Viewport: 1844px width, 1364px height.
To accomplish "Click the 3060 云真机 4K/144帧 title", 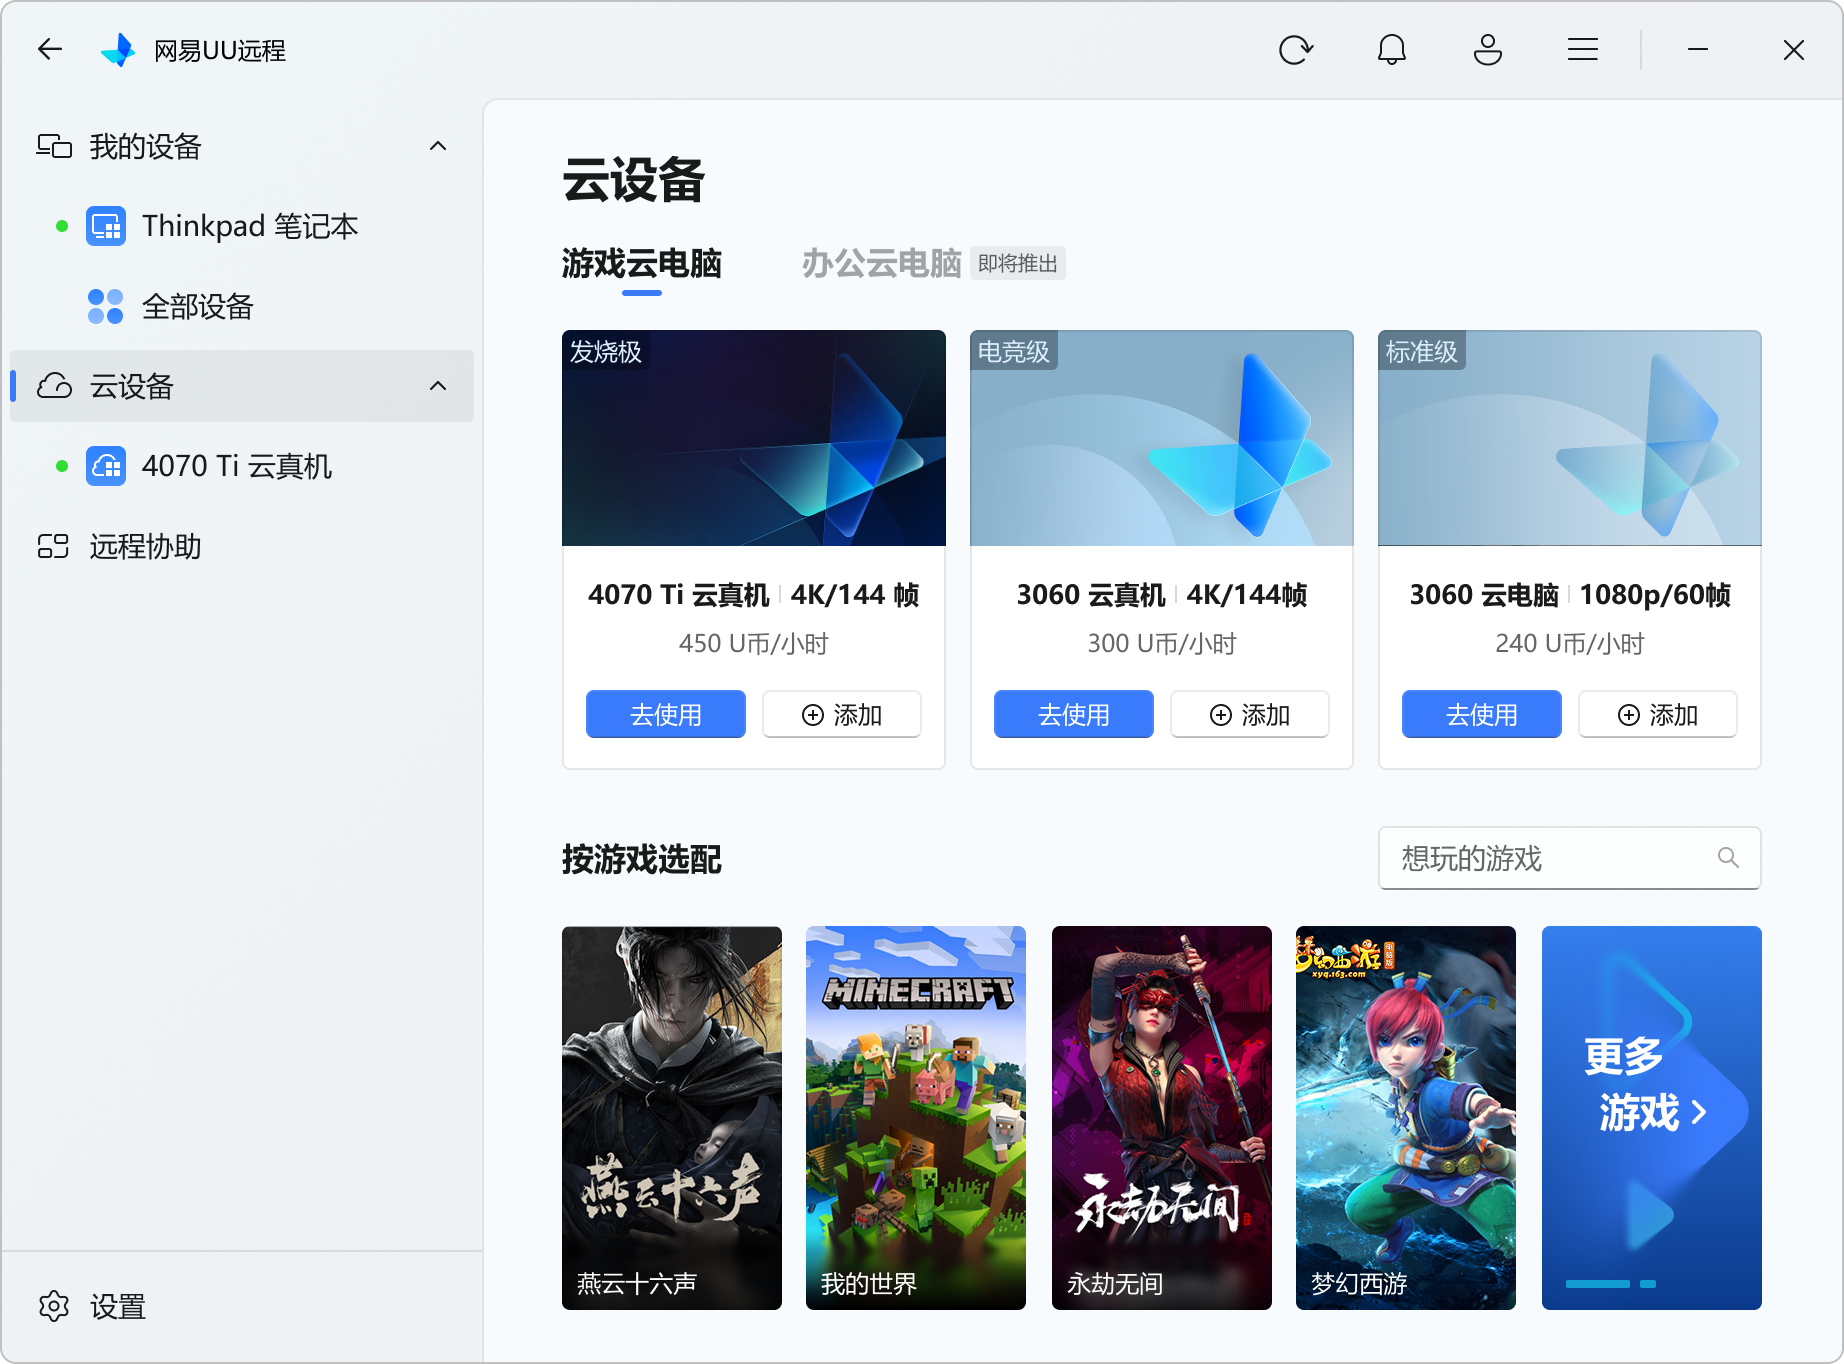I will tap(1162, 595).
